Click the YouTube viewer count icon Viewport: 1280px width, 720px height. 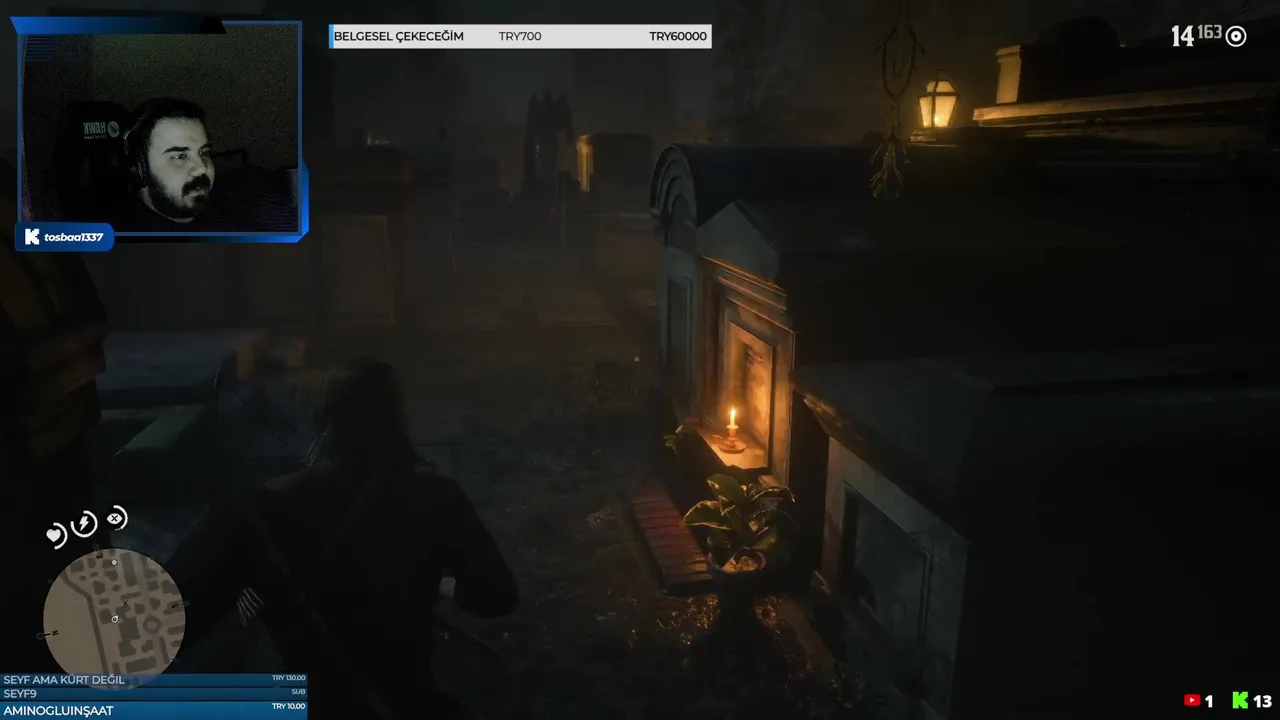click(1192, 701)
